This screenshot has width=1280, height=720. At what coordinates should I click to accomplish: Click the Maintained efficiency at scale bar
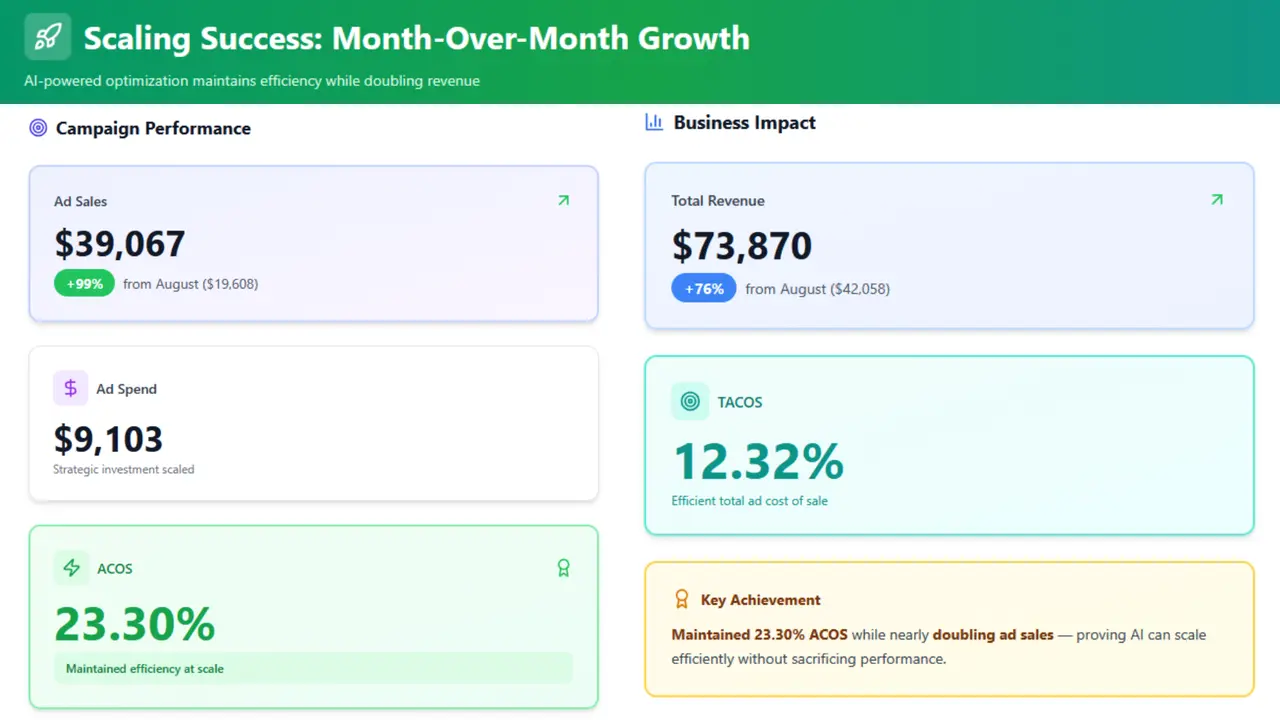click(313, 668)
